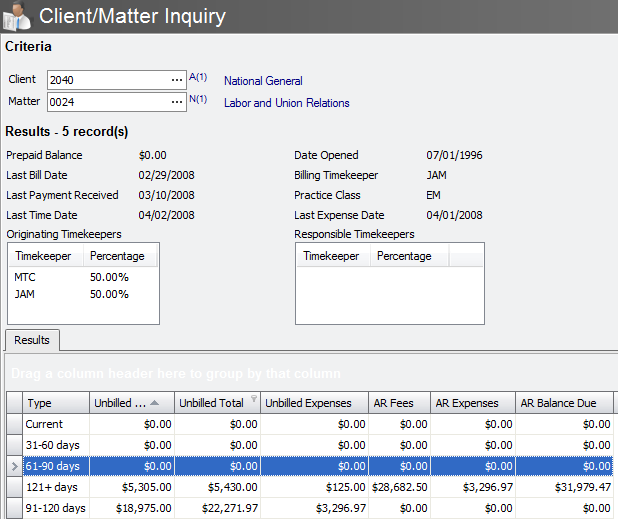Select the 121+ days row
Viewport: 618px width, 519px height.
(x=53, y=485)
